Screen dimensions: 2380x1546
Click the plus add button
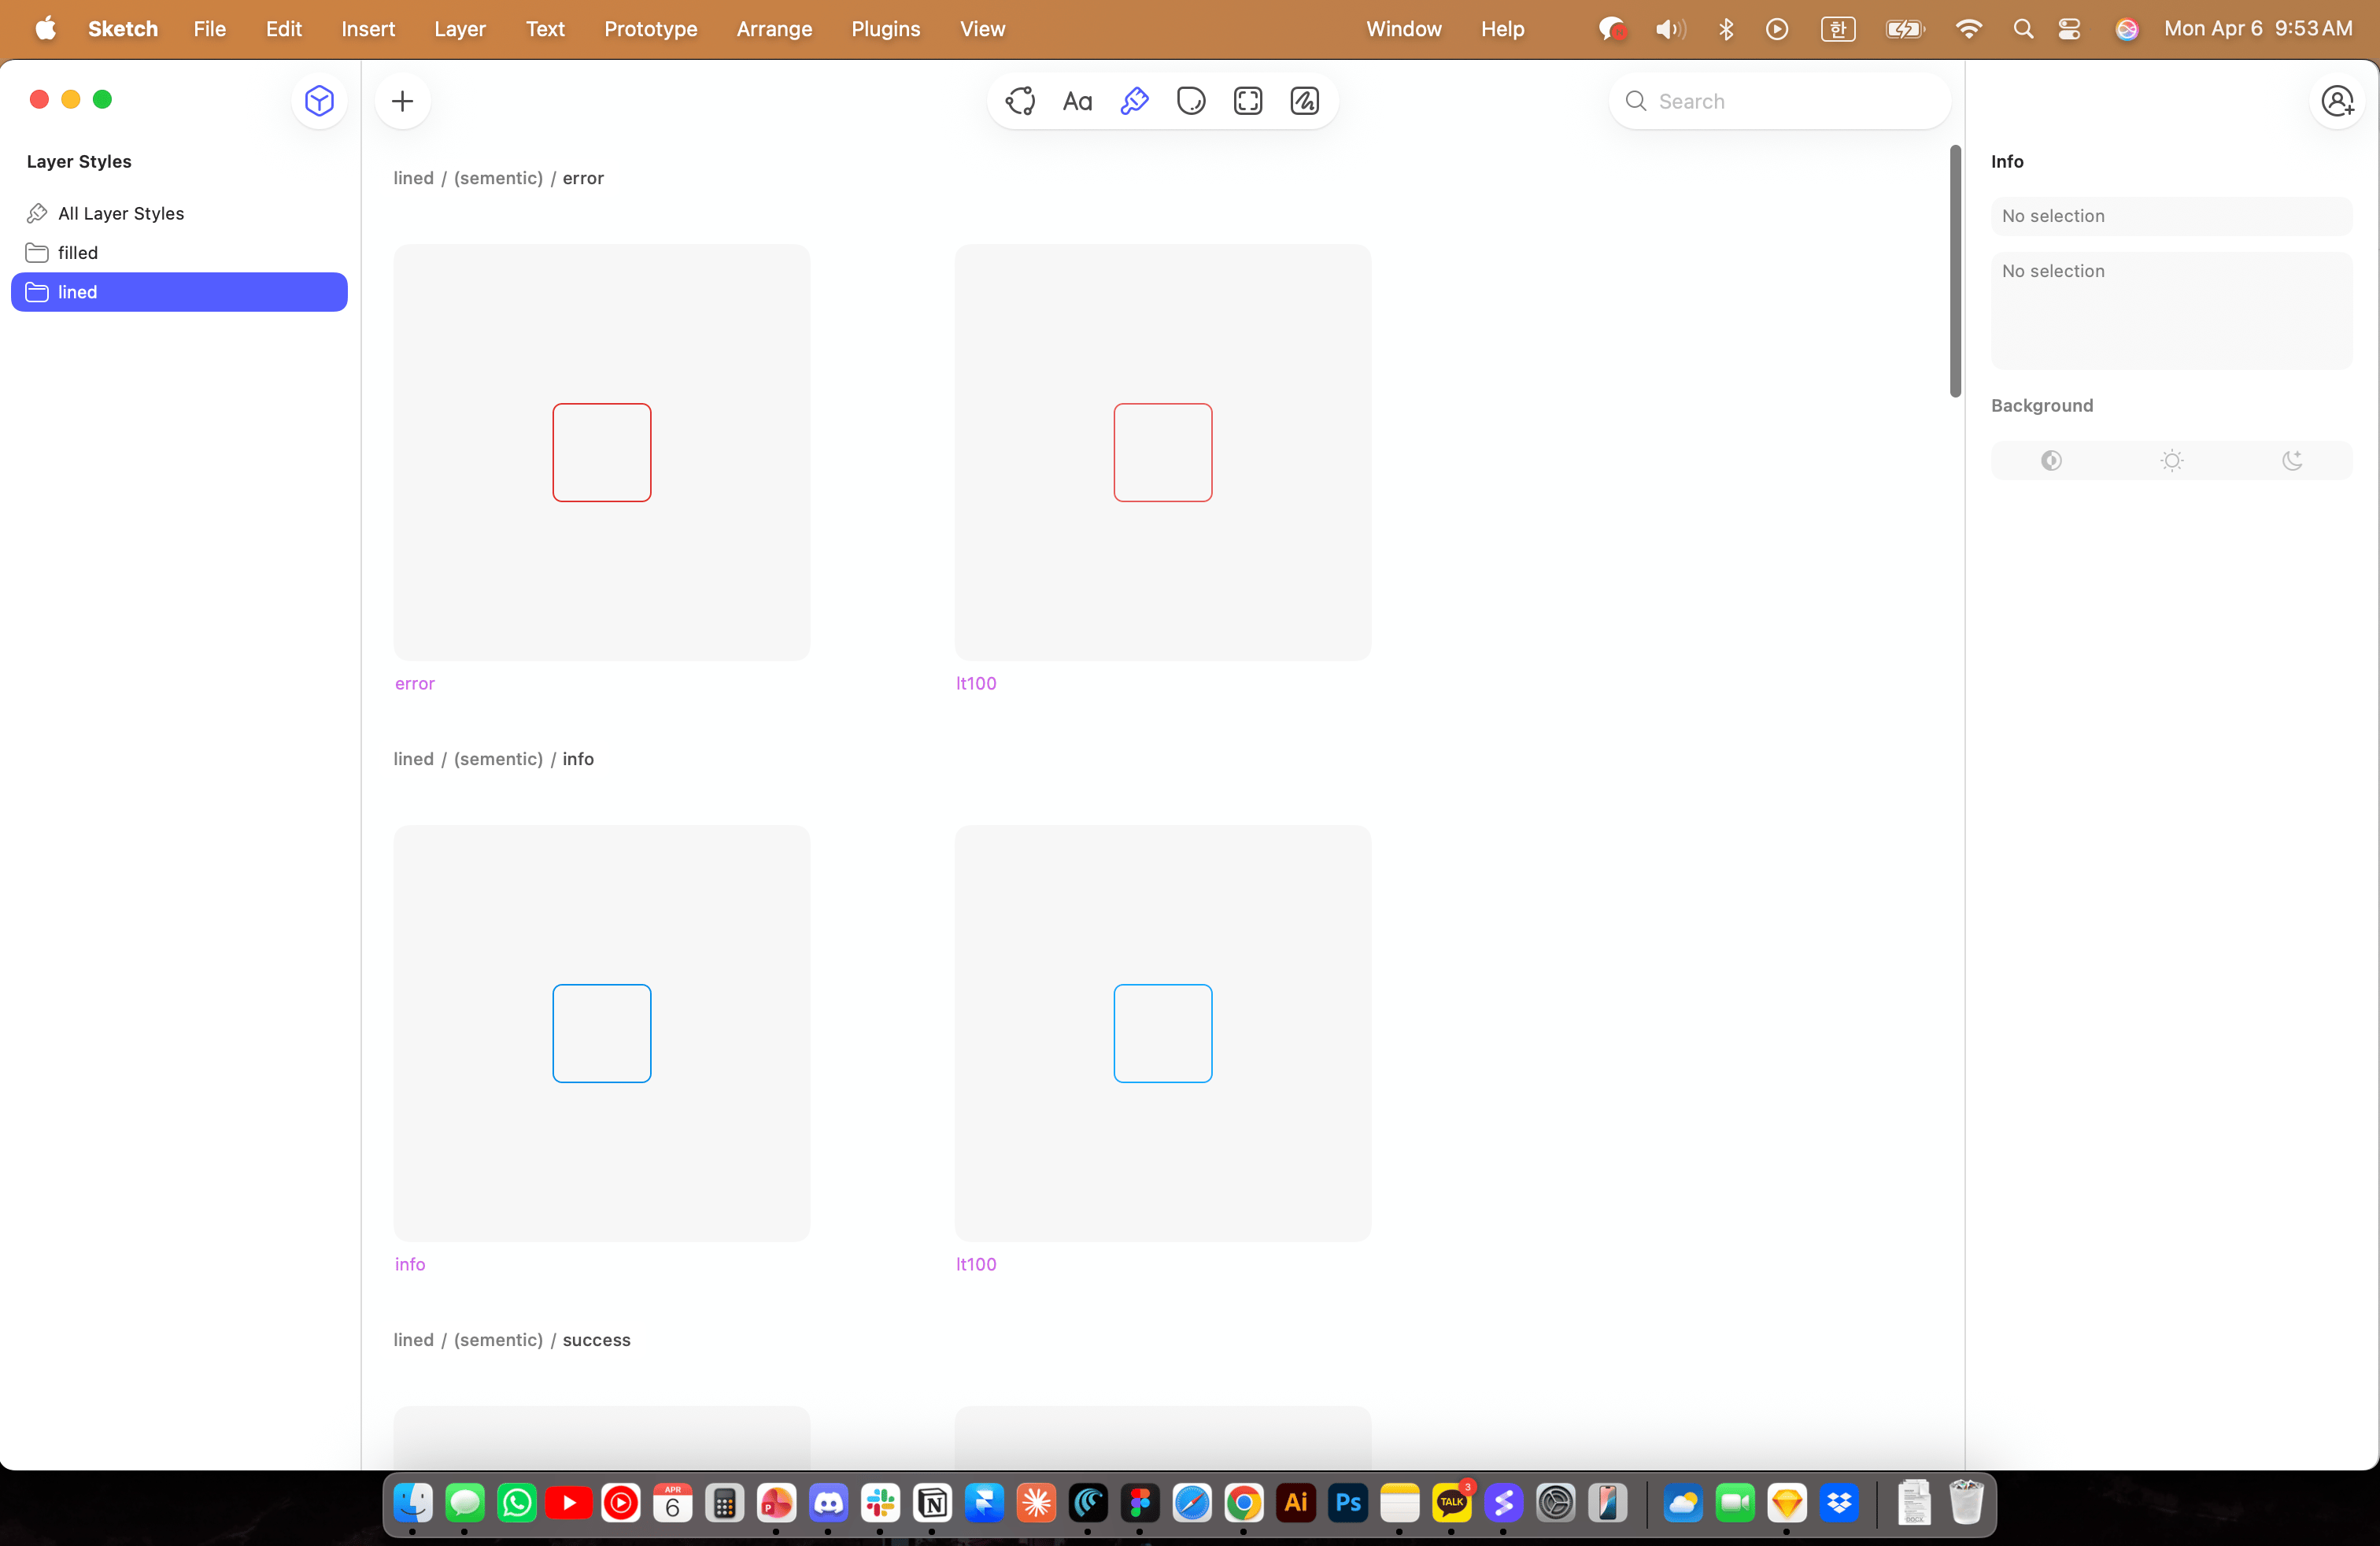tap(402, 101)
